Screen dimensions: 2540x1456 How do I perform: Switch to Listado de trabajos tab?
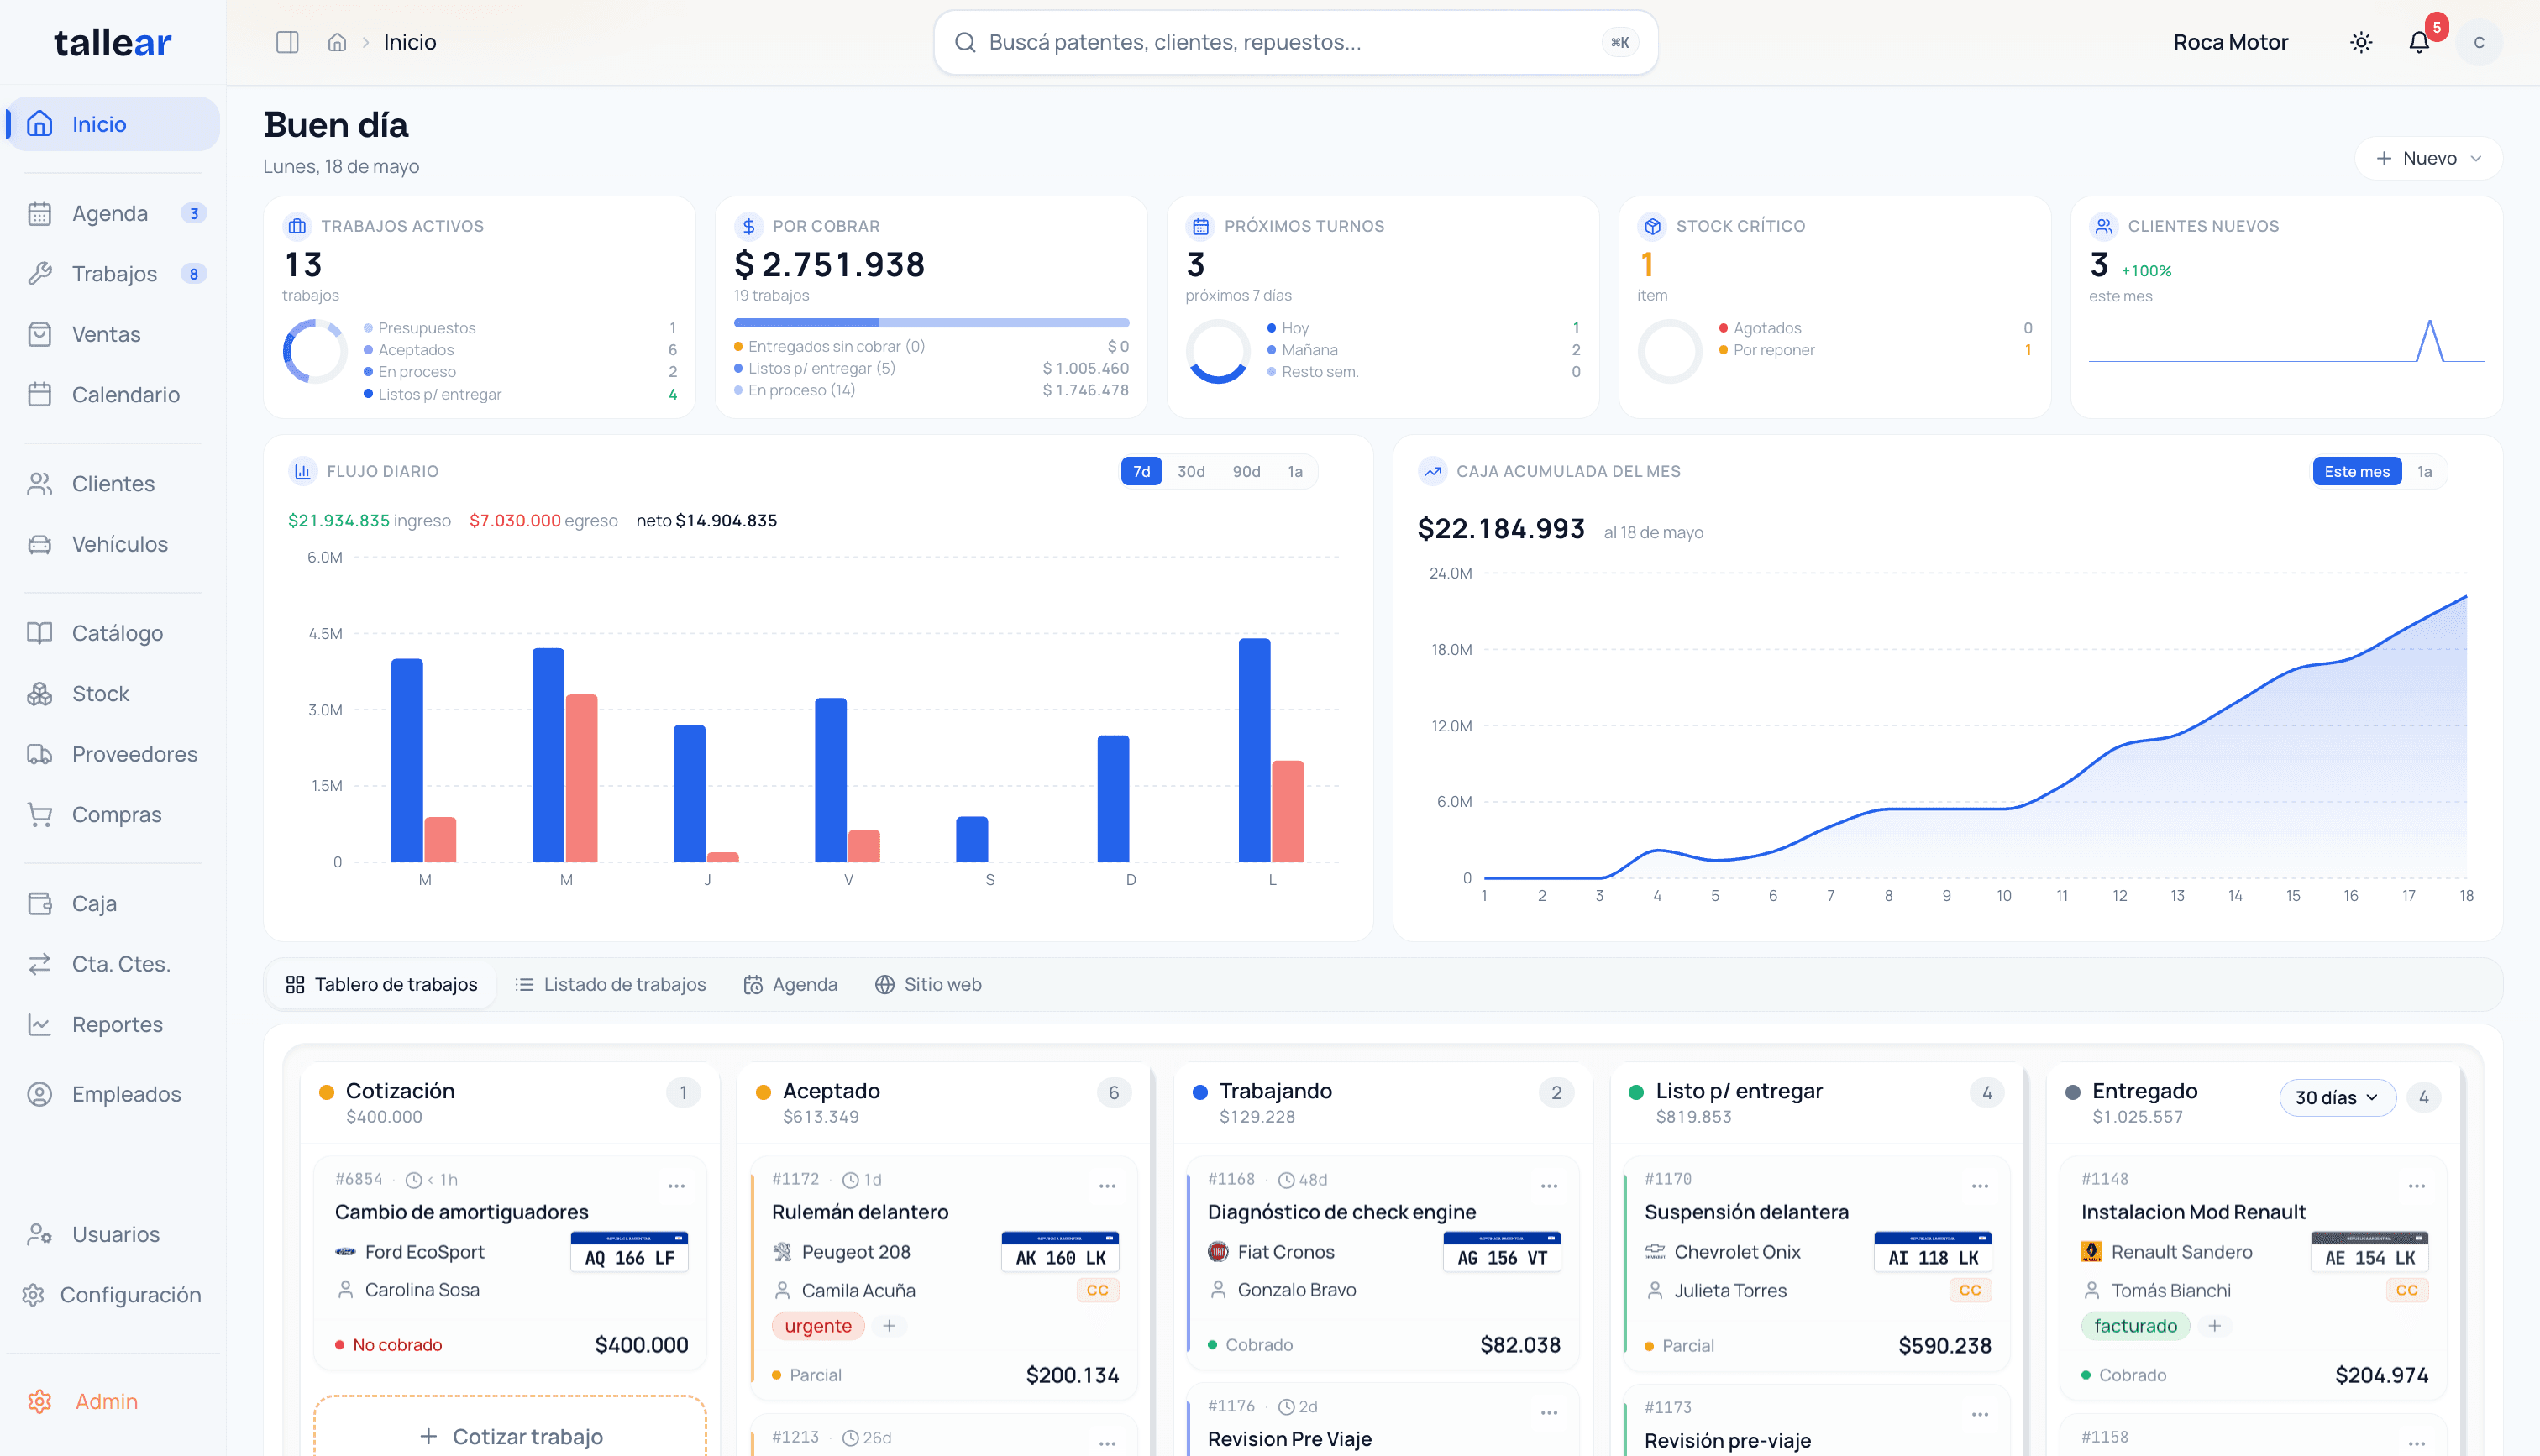tap(610, 984)
